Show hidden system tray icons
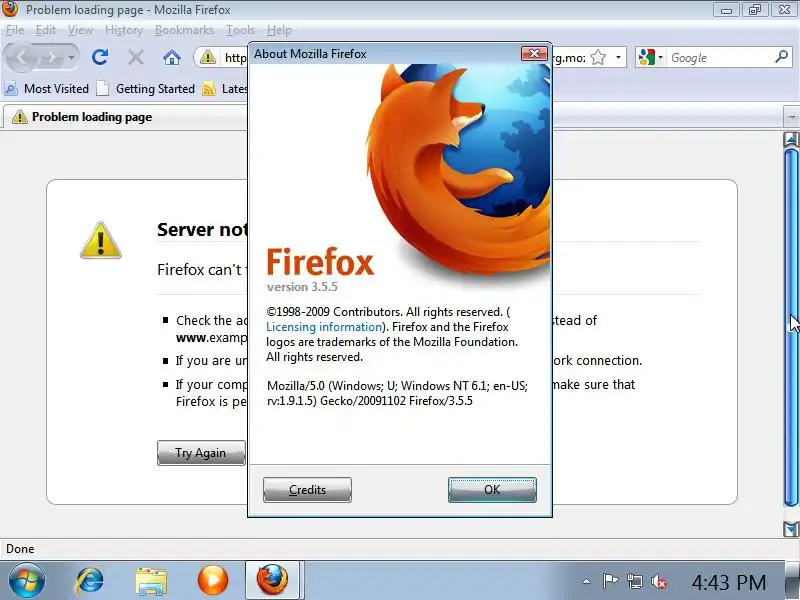Screen dimensions: 800x600 pyautogui.click(x=587, y=581)
